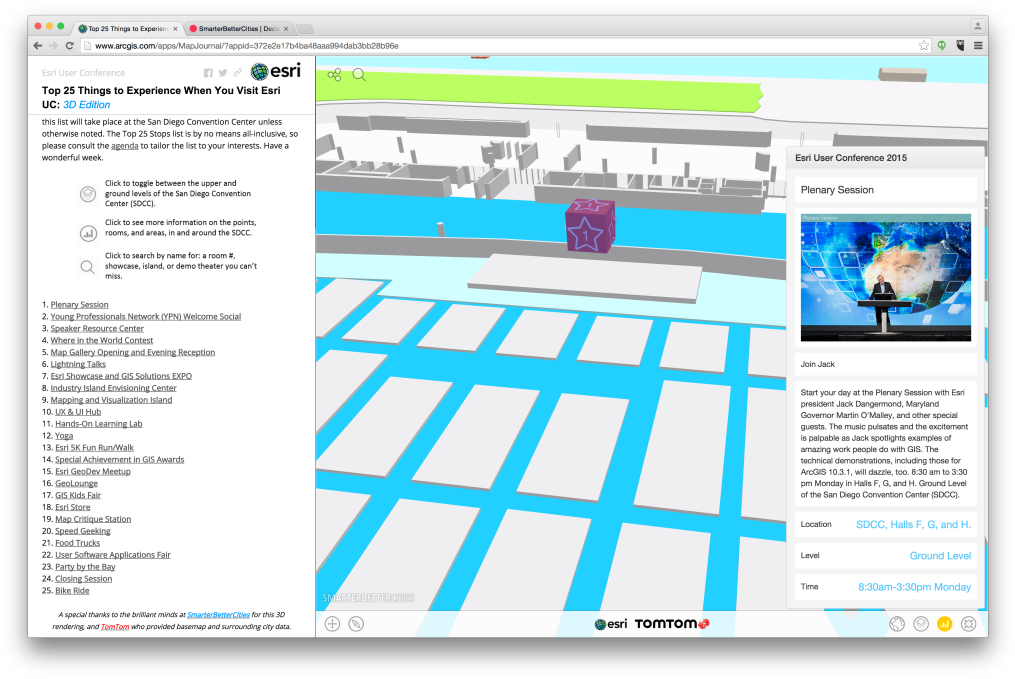Open Young Professionals Network Welcome Social link

[x=146, y=317]
